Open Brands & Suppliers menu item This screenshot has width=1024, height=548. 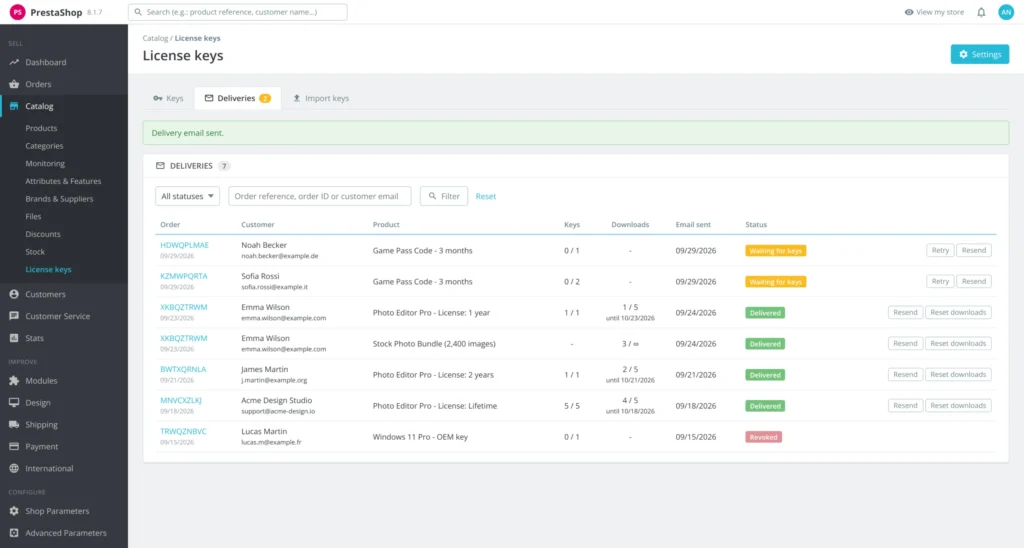pos(59,199)
